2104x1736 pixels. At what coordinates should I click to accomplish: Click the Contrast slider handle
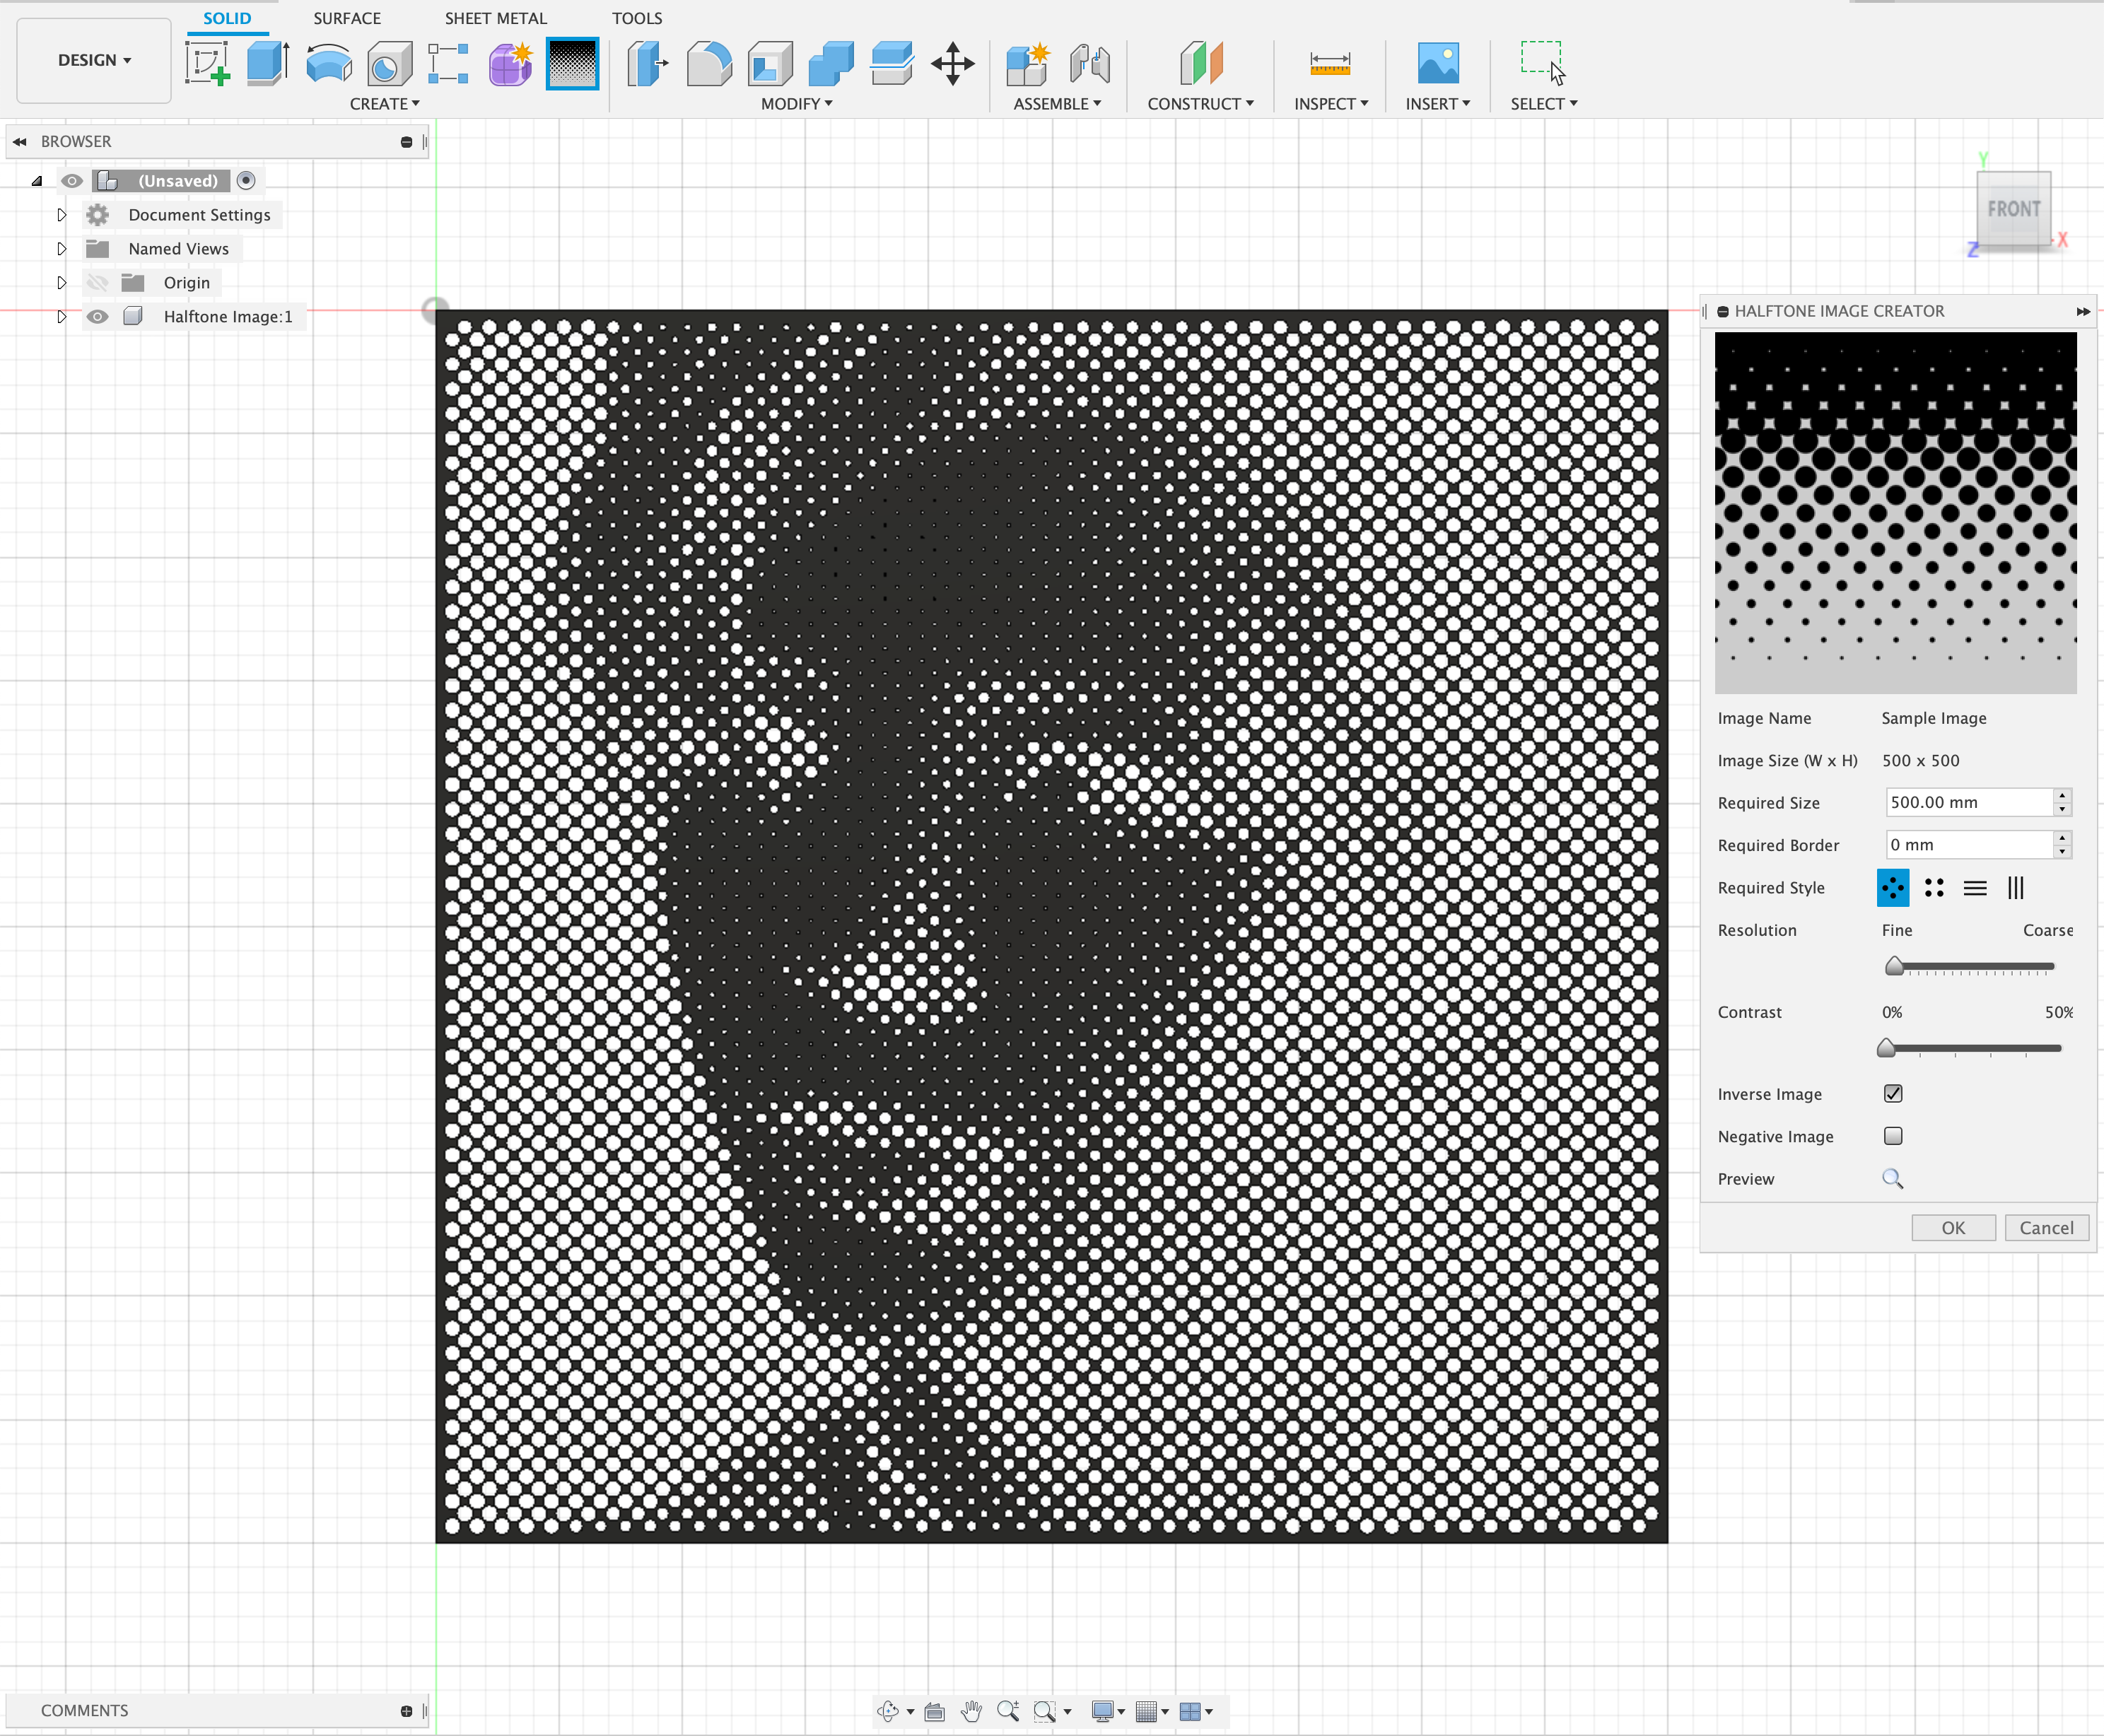[x=1886, y=1048]
